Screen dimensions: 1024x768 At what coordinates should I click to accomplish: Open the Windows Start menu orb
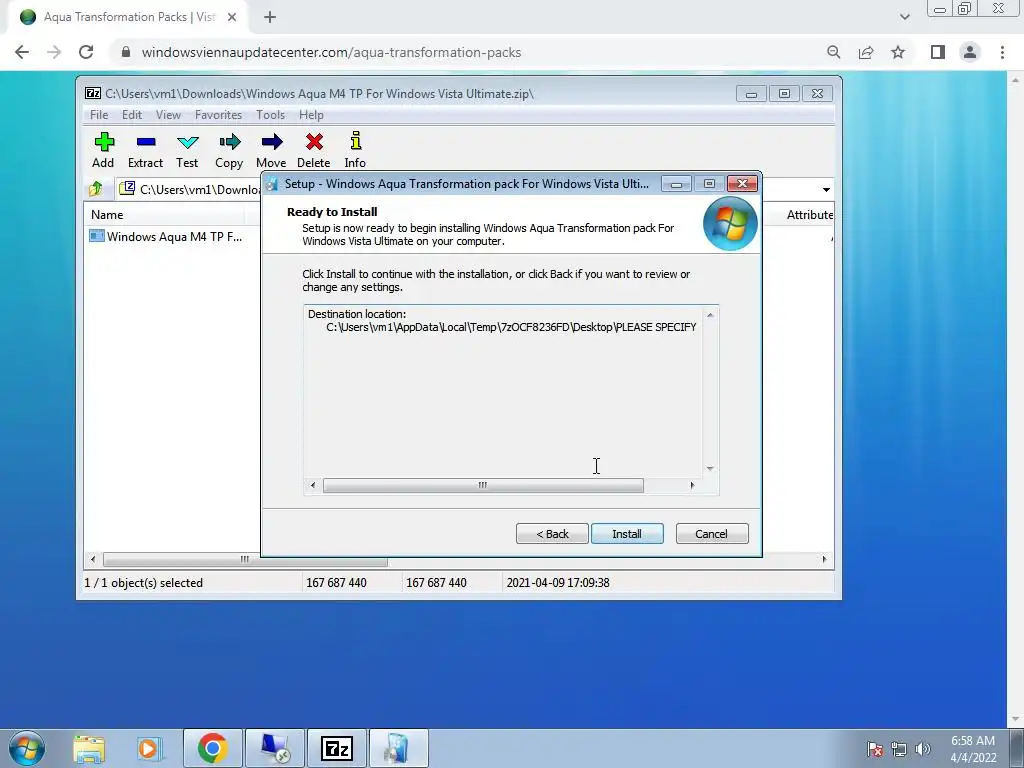coord(27,748)
